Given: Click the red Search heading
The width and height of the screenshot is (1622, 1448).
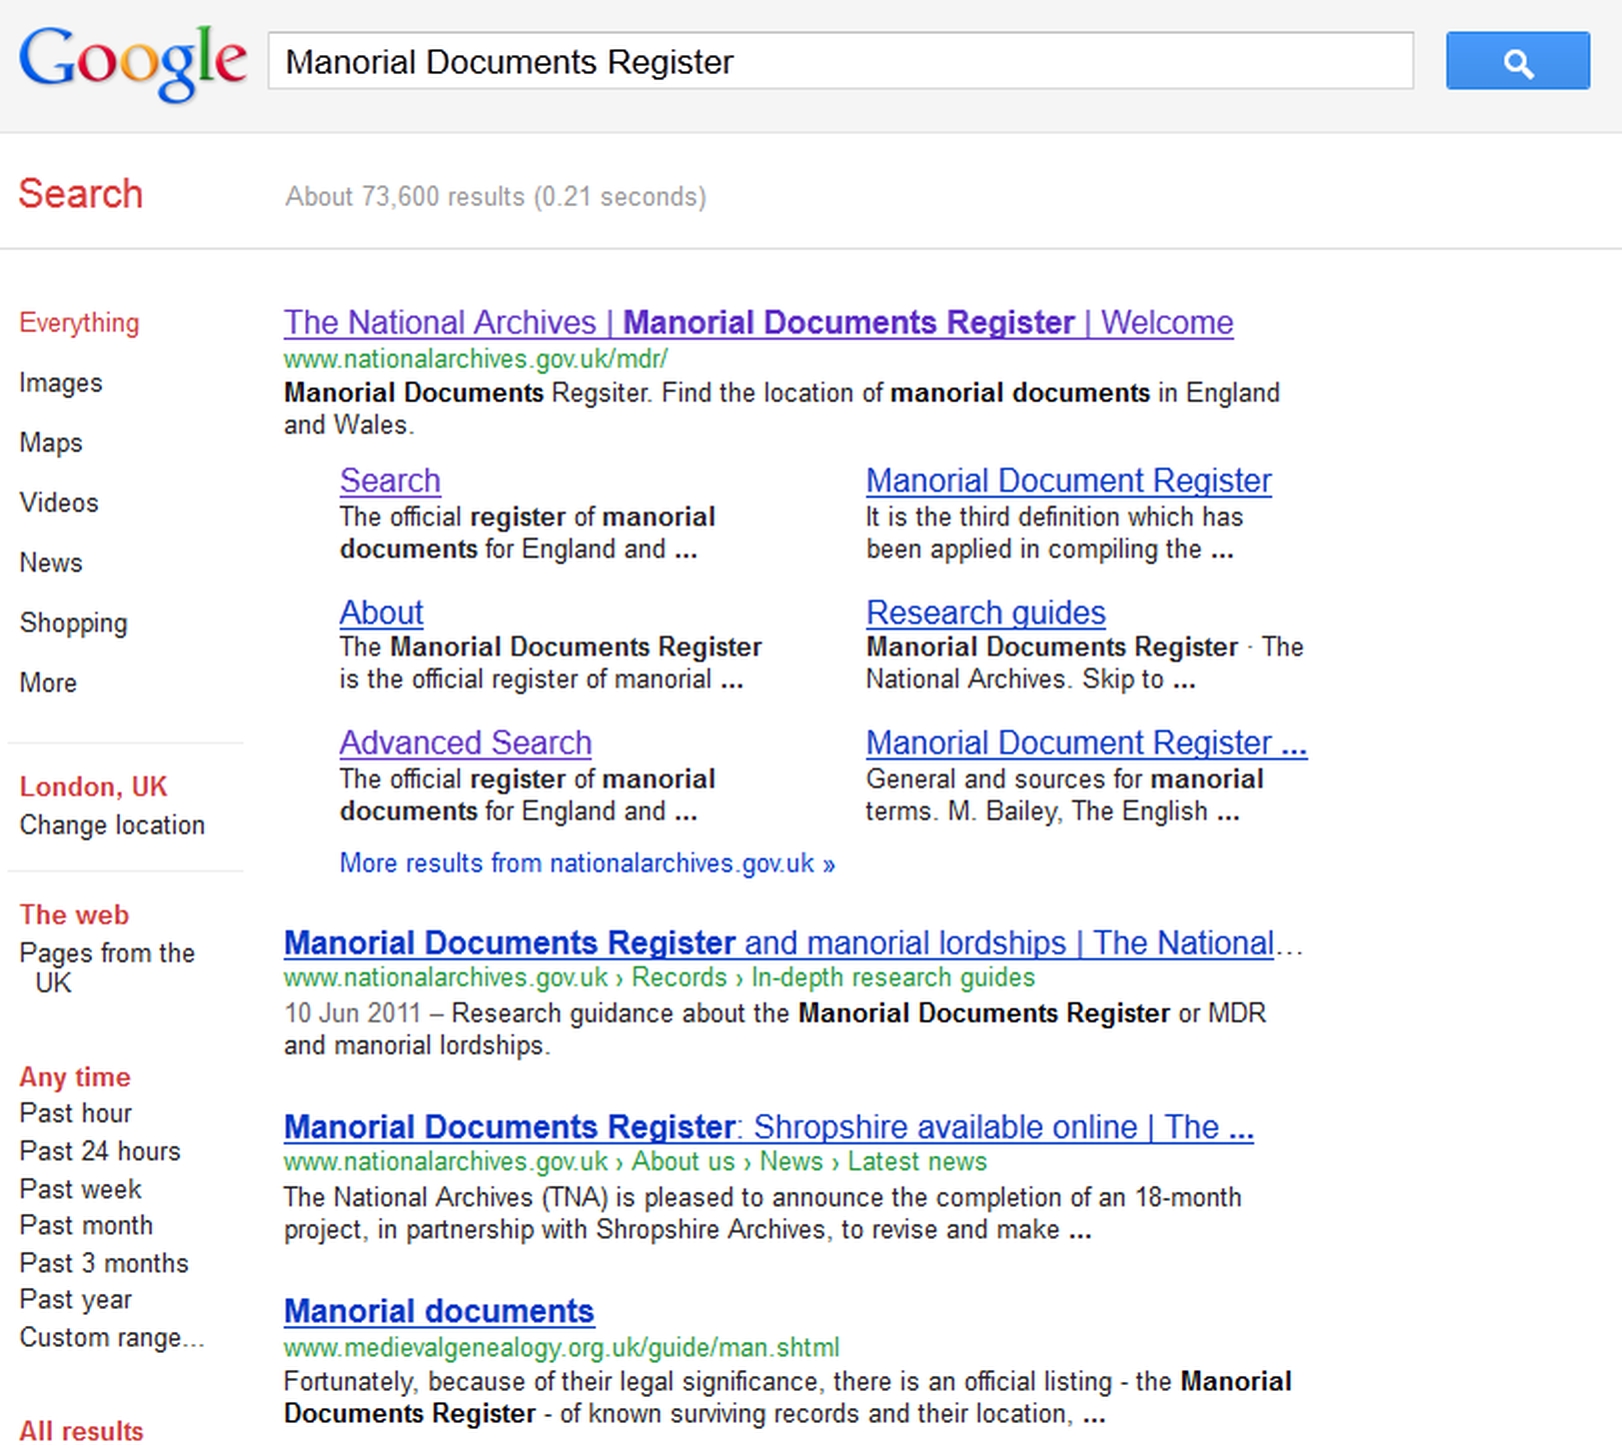Looking at the screenshot, I should click(81, 194).
